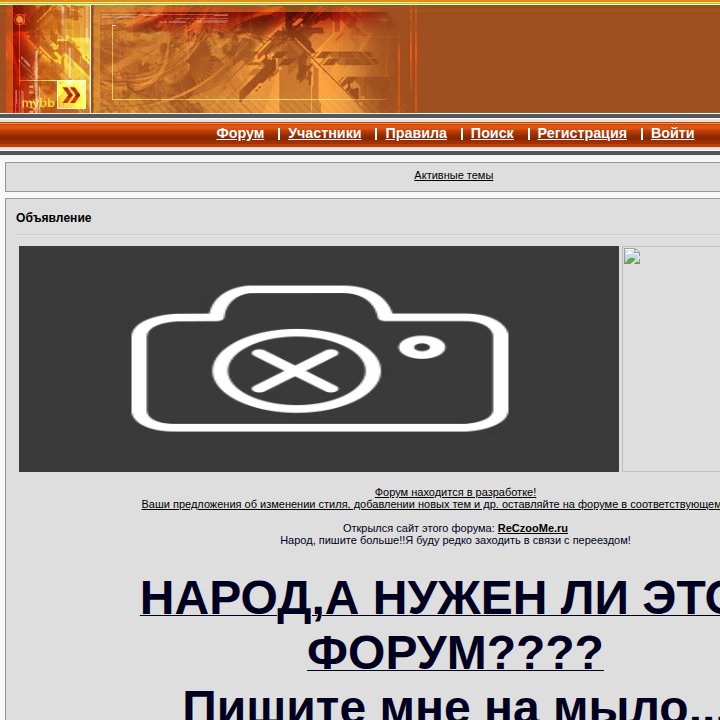Open the Форум navigation link
720x720 pixels.
240,133
